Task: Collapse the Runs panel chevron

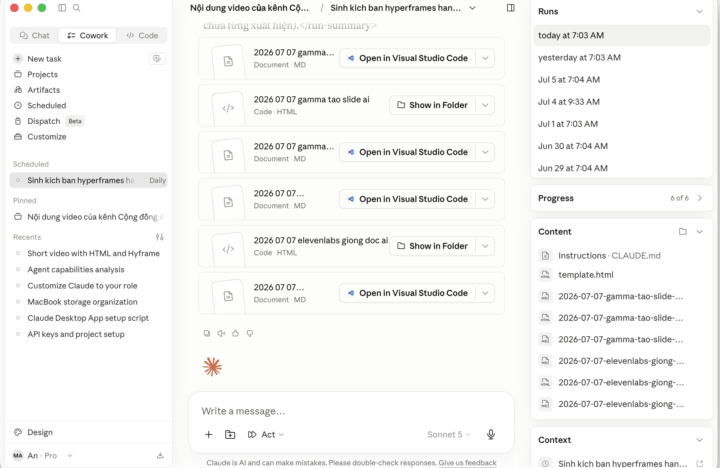Action: (699, 11)
